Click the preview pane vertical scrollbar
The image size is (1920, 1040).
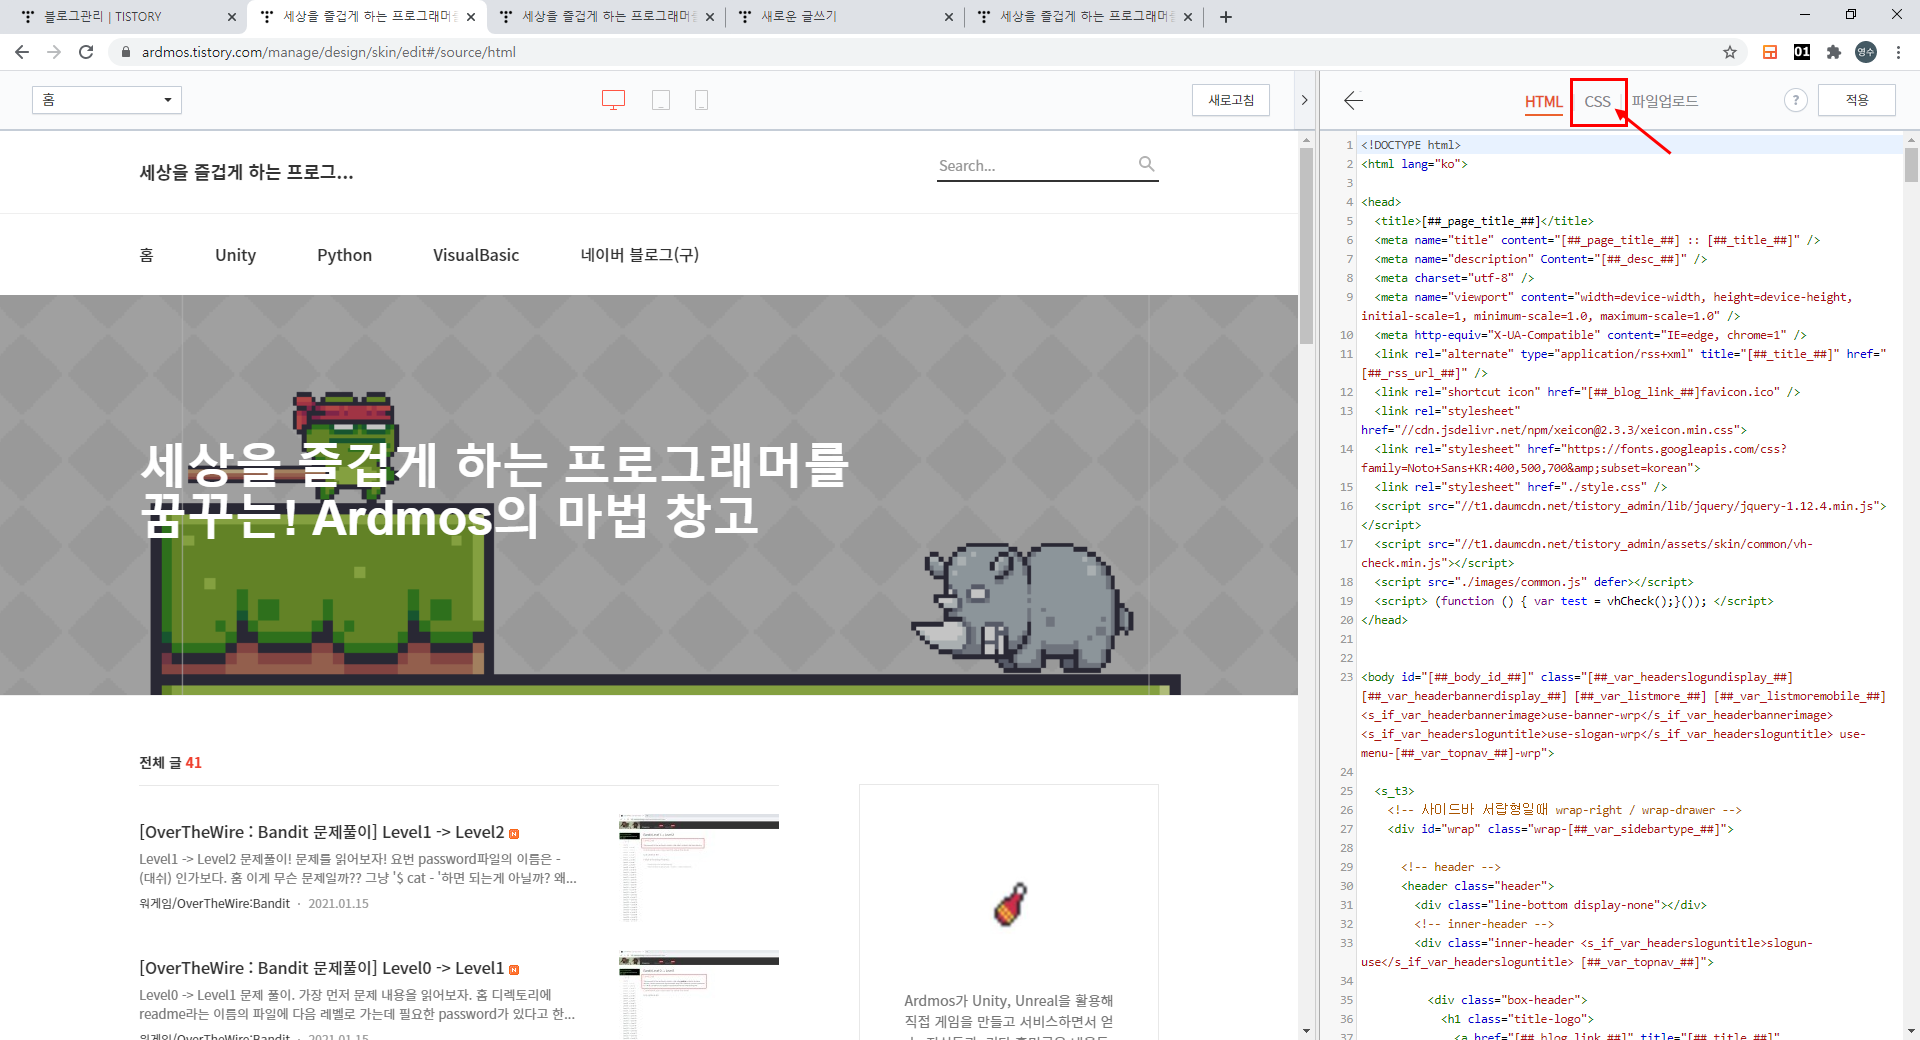[1306, 246]
